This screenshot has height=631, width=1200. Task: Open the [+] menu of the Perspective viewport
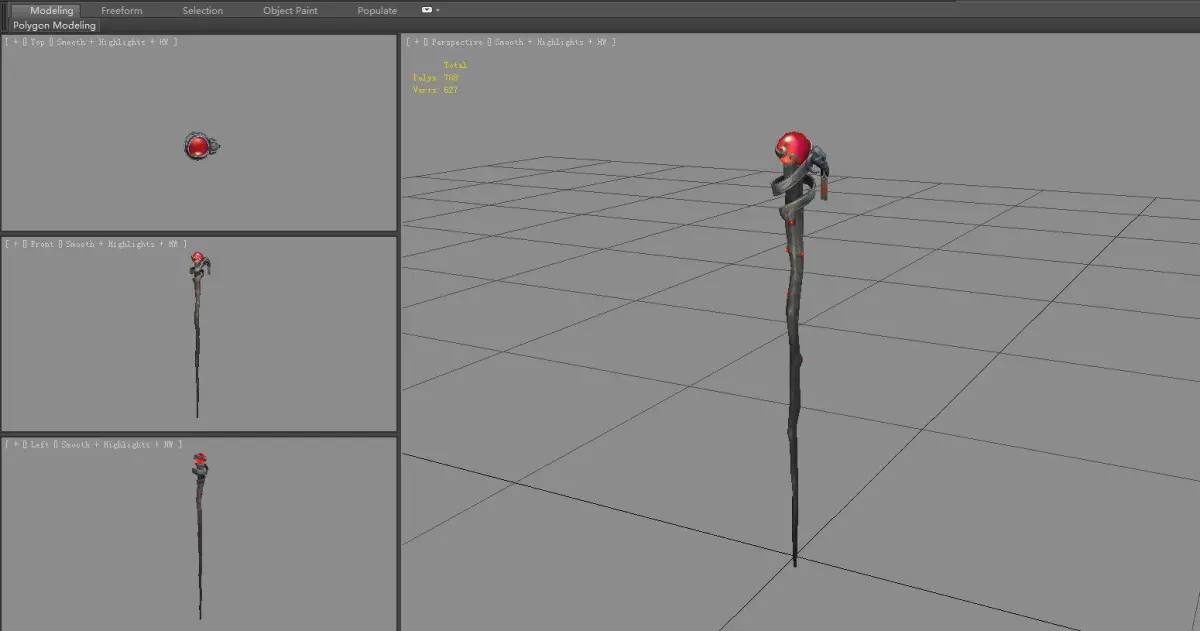pyautogui.click(x=417, y=42)
